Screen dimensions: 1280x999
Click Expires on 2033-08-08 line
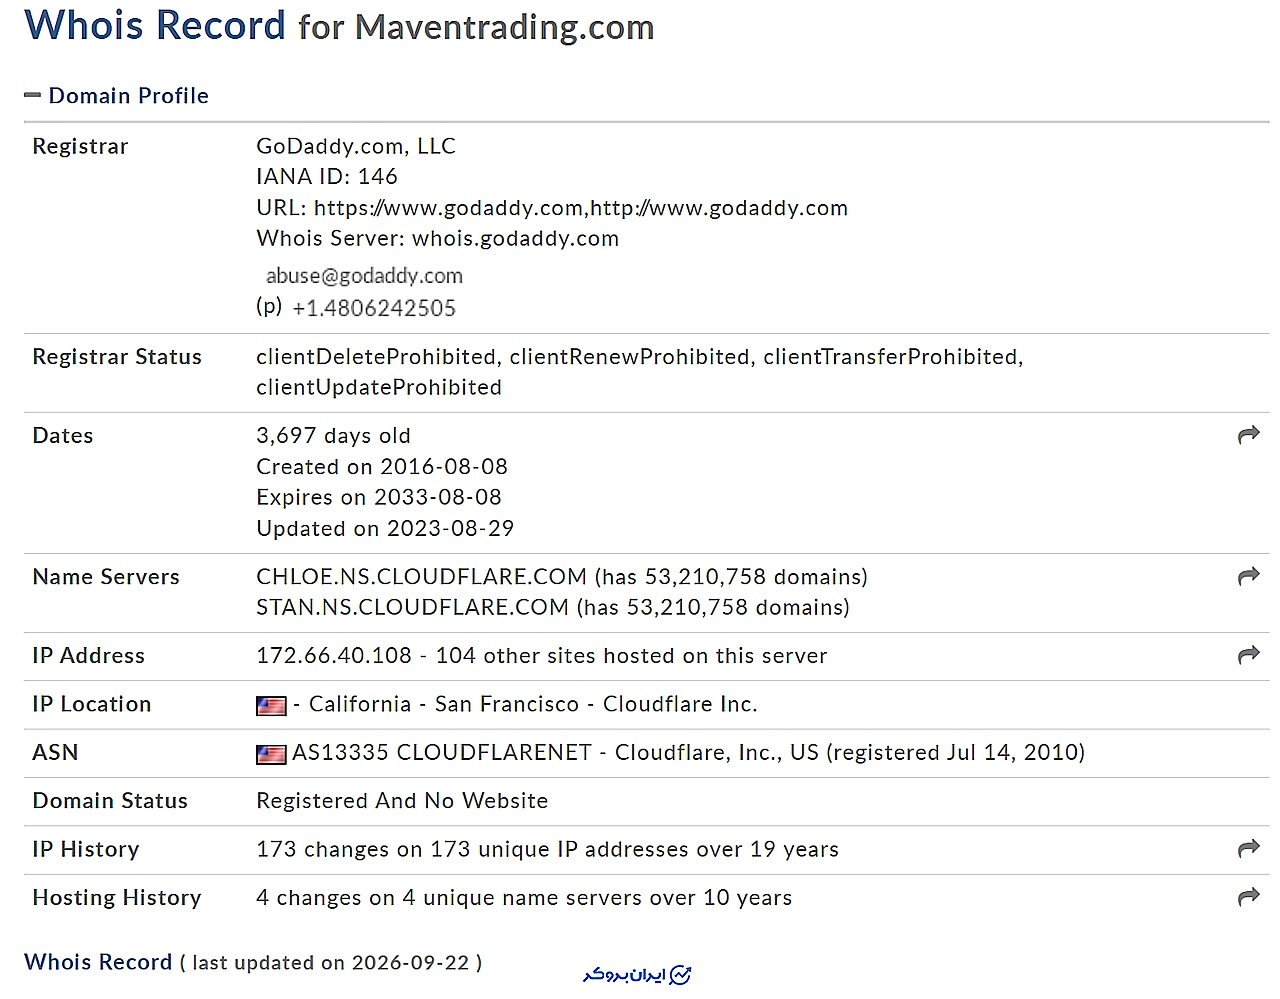(379, 497)
